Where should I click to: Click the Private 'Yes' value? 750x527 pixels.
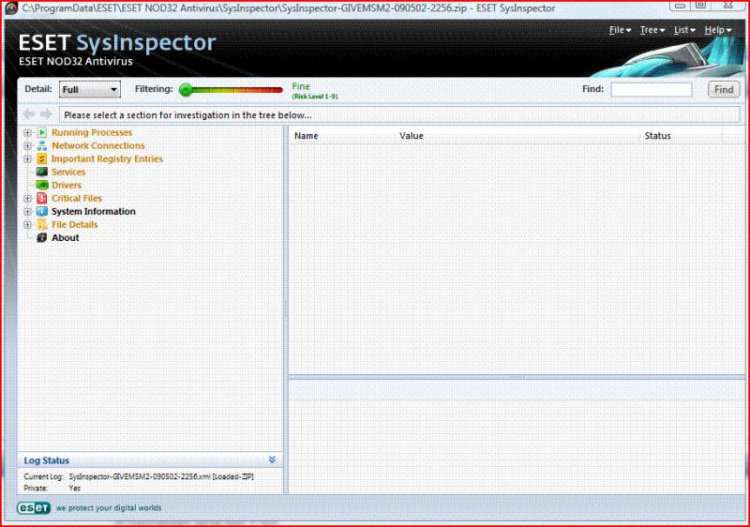point(75,488)
